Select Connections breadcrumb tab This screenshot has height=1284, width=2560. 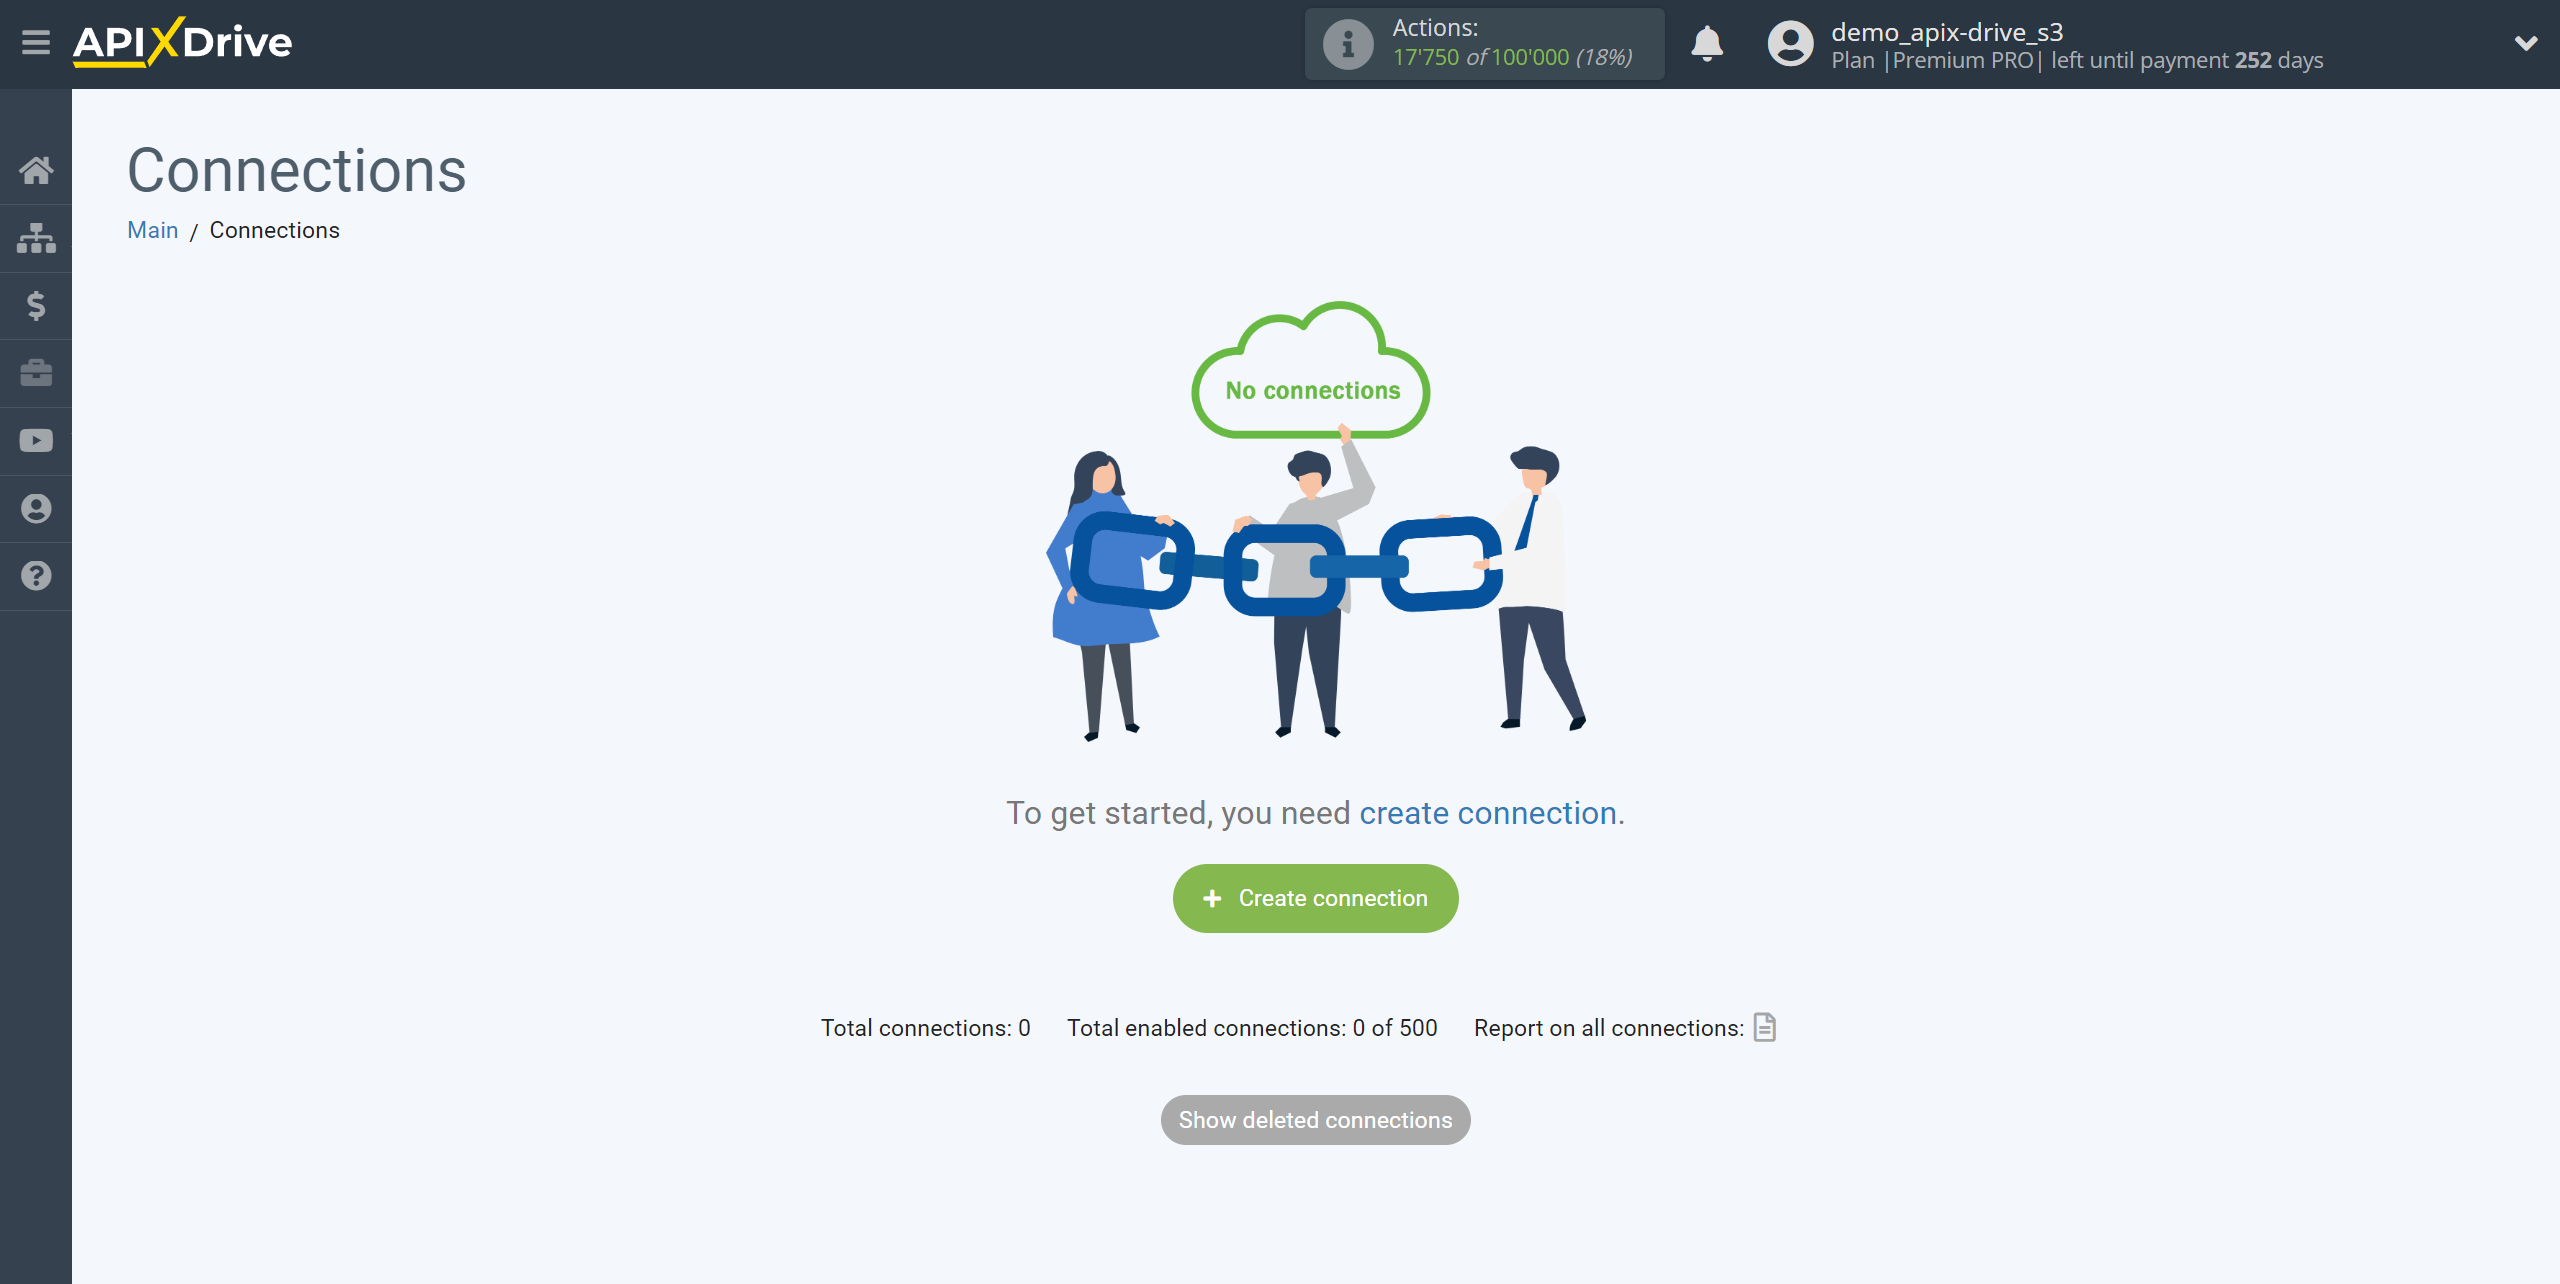pos(275,229)
